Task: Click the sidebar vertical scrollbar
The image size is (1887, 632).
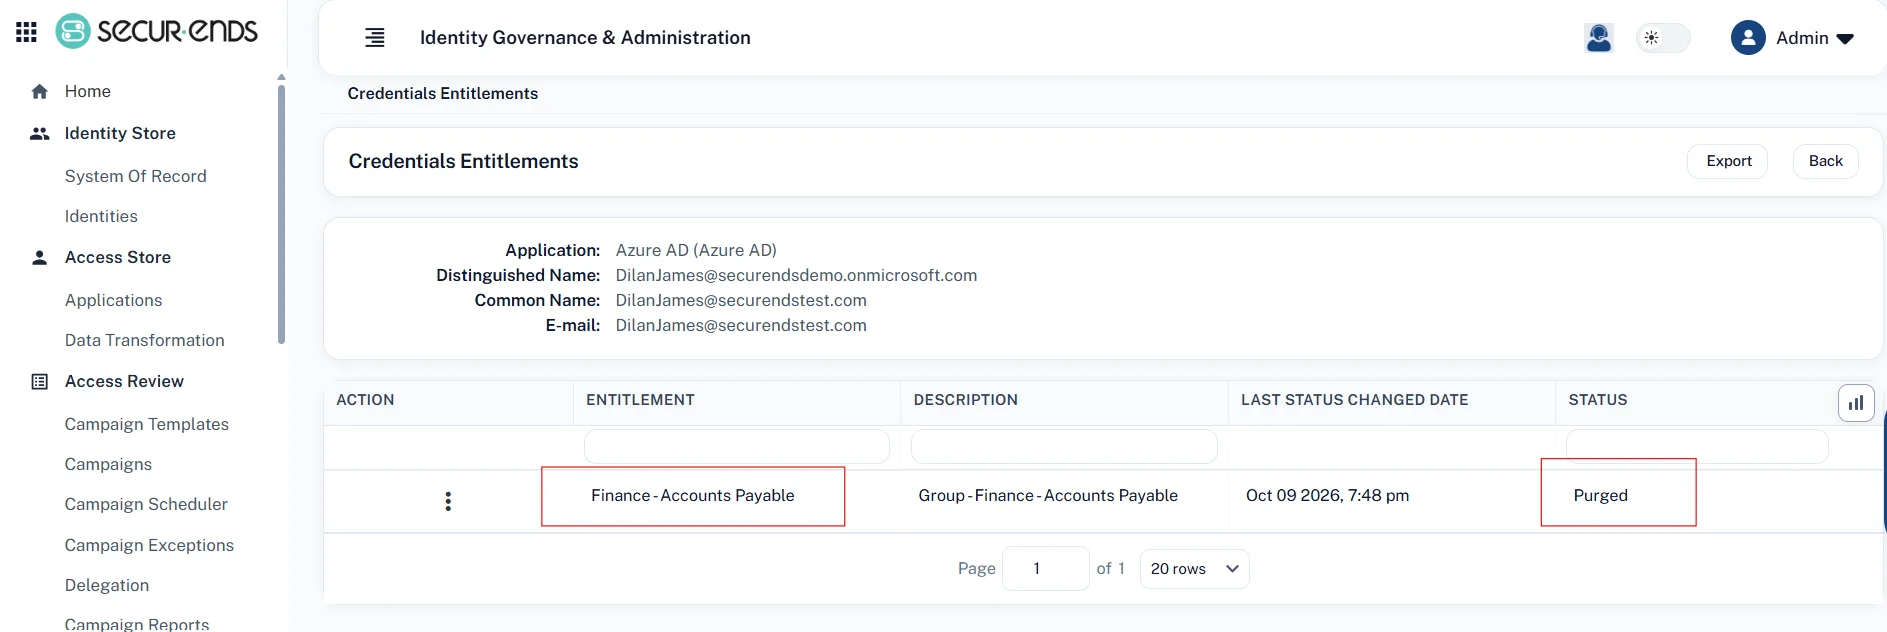Action: point(281,214)
